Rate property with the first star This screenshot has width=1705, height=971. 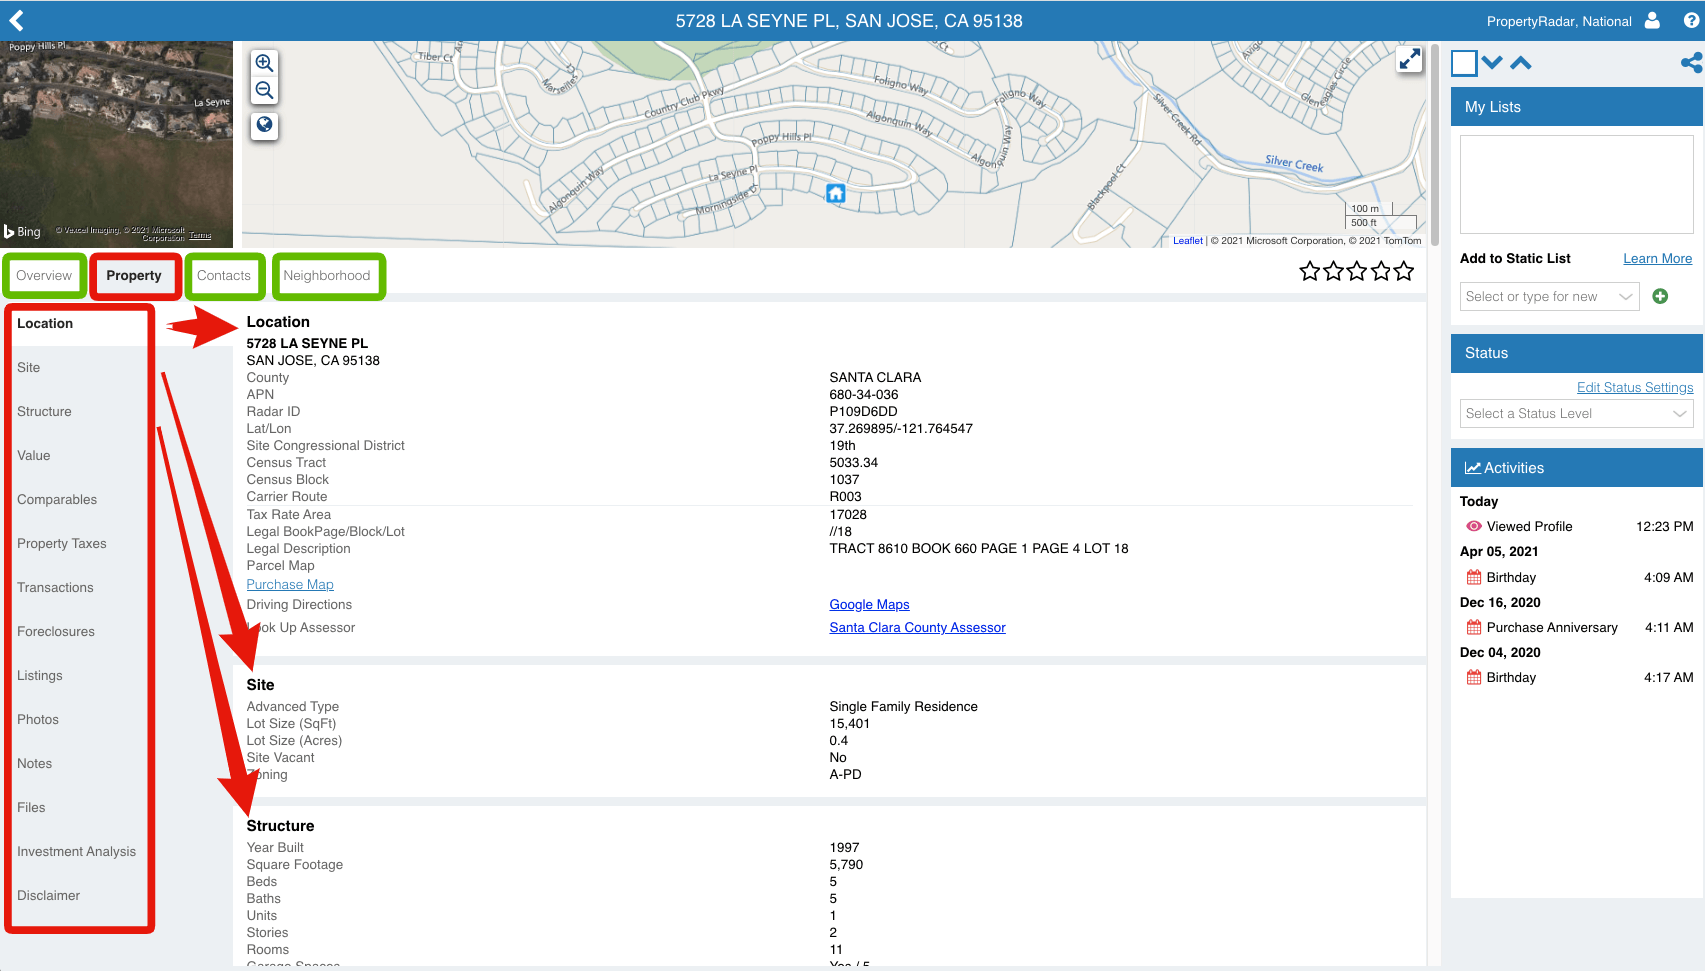(x=1310, y=270)
